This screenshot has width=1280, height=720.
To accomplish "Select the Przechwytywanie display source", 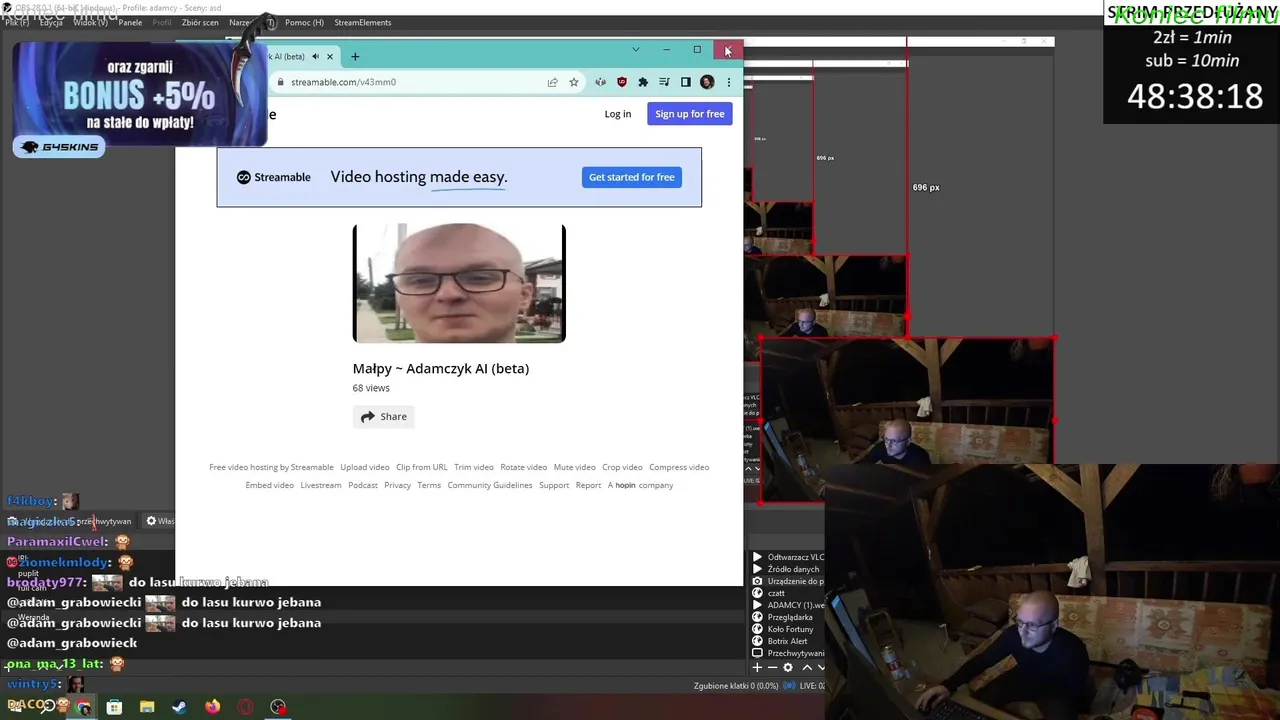I will [787, 653].
